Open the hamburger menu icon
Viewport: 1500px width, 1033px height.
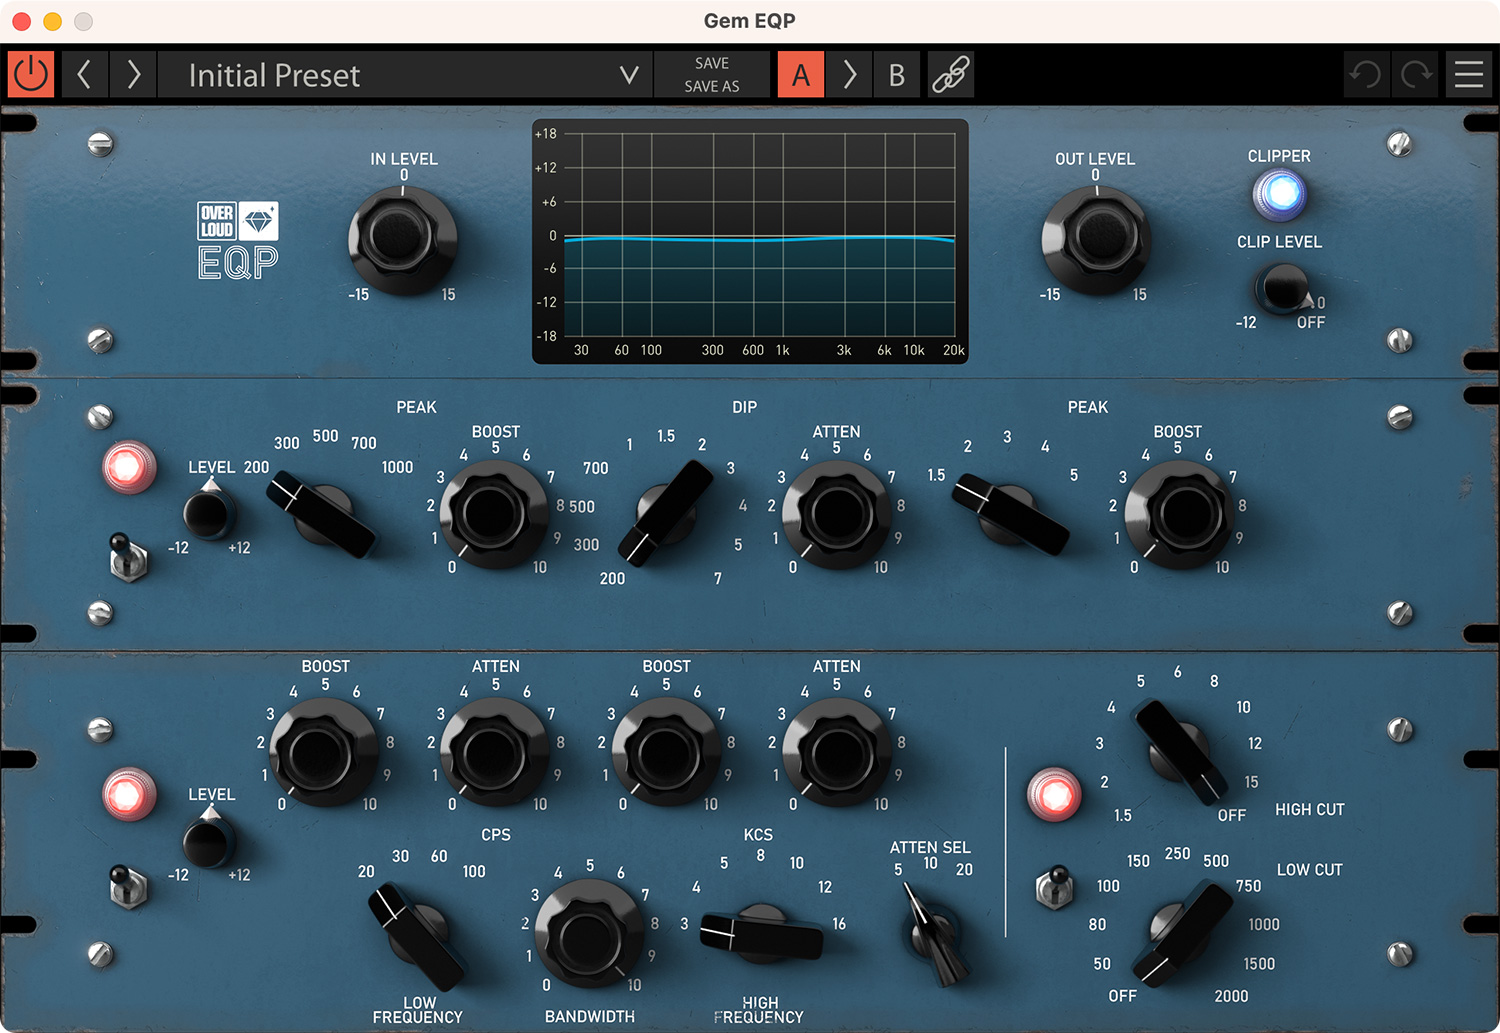1469,74
